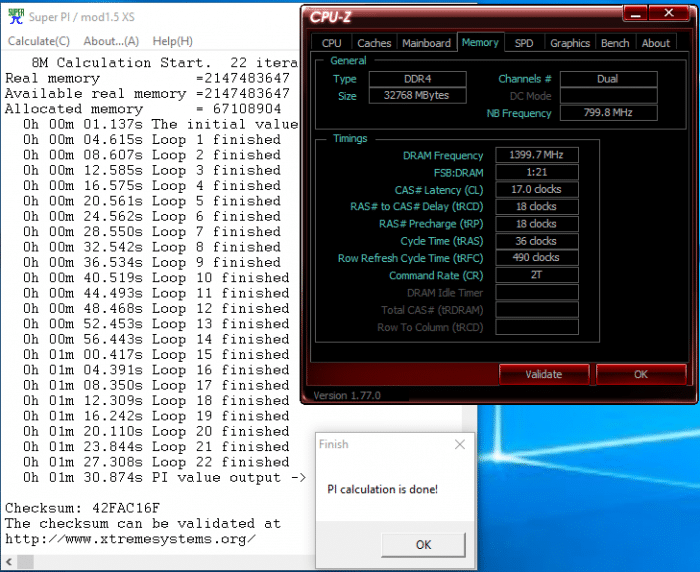Image resolution: width=700 pixels, height=572 pixels.
Task: Click the RAS# Precharge value 18 clocks
Action: pos(537,224)
